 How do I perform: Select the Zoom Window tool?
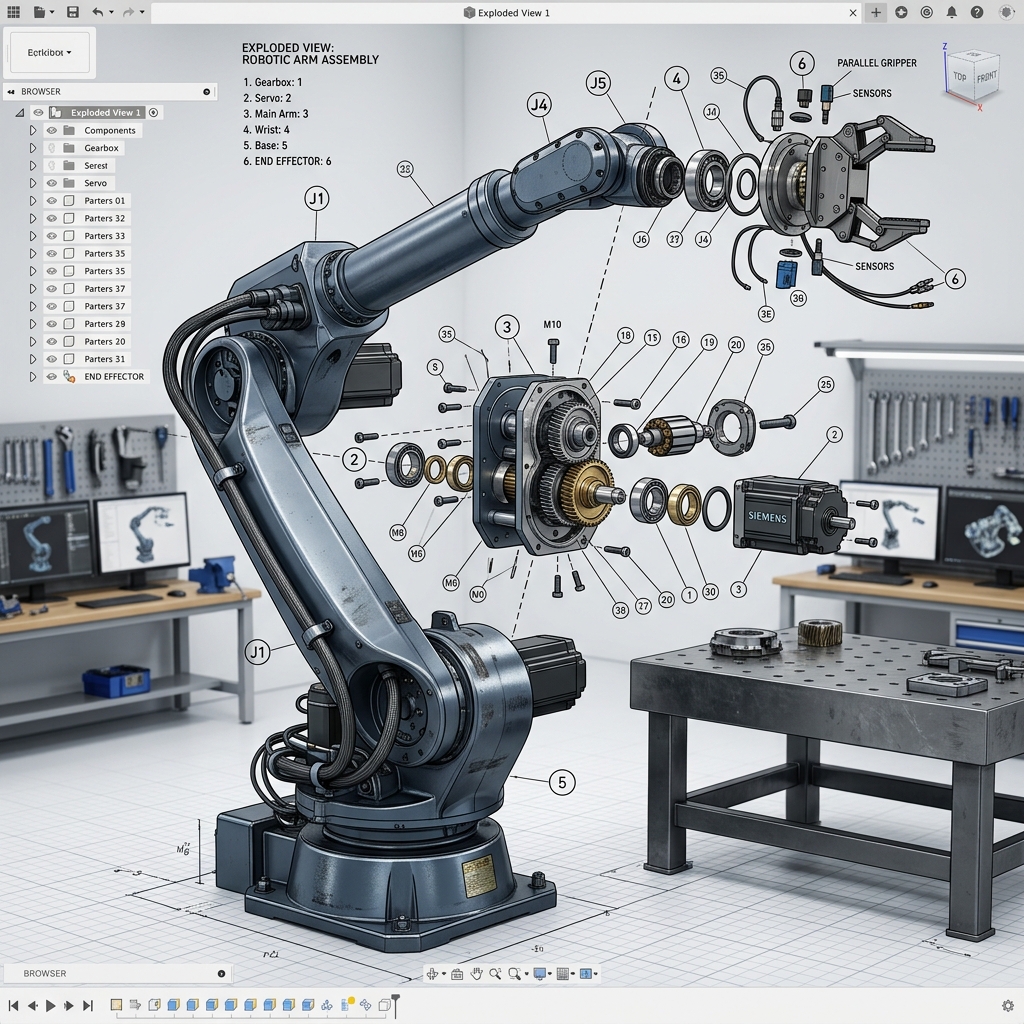[515, 974]
